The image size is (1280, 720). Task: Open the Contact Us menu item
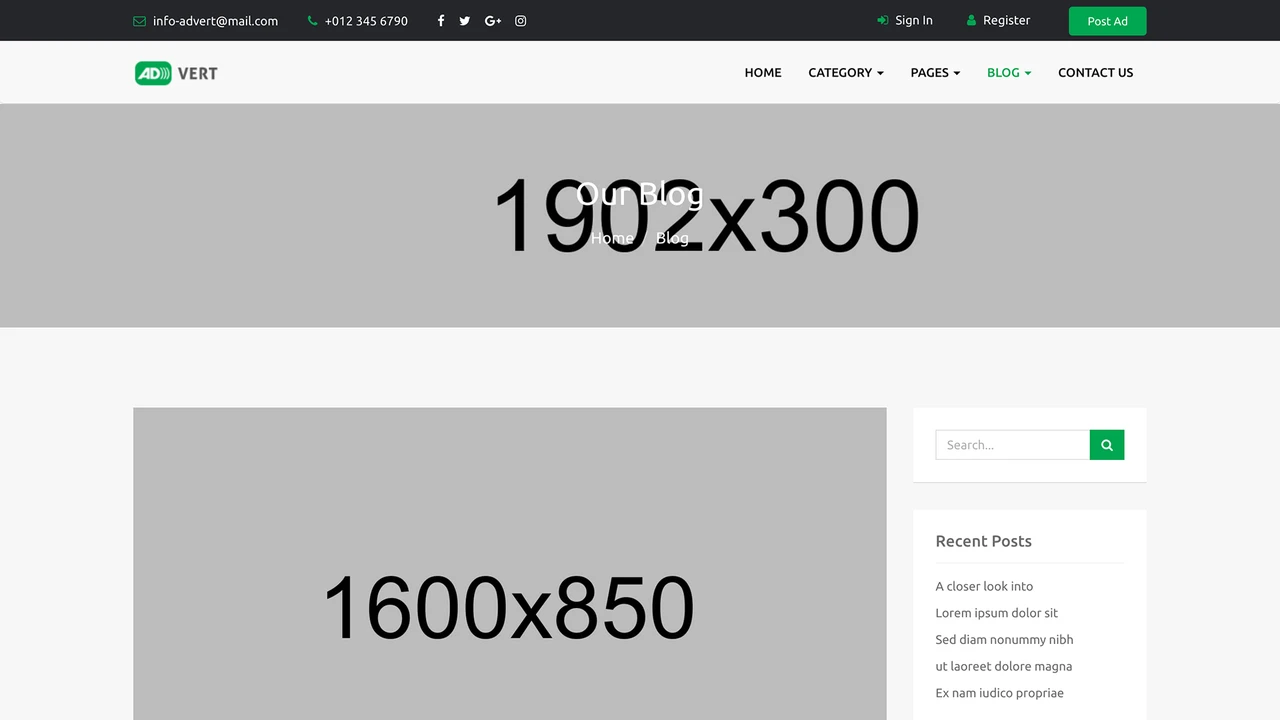(1096, 72)
